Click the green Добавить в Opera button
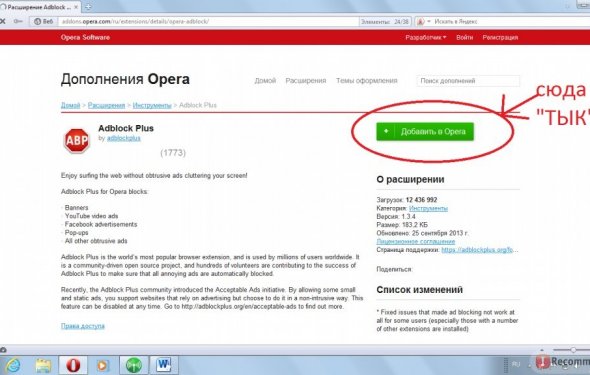The image size is (590, 375). (425, 132)
